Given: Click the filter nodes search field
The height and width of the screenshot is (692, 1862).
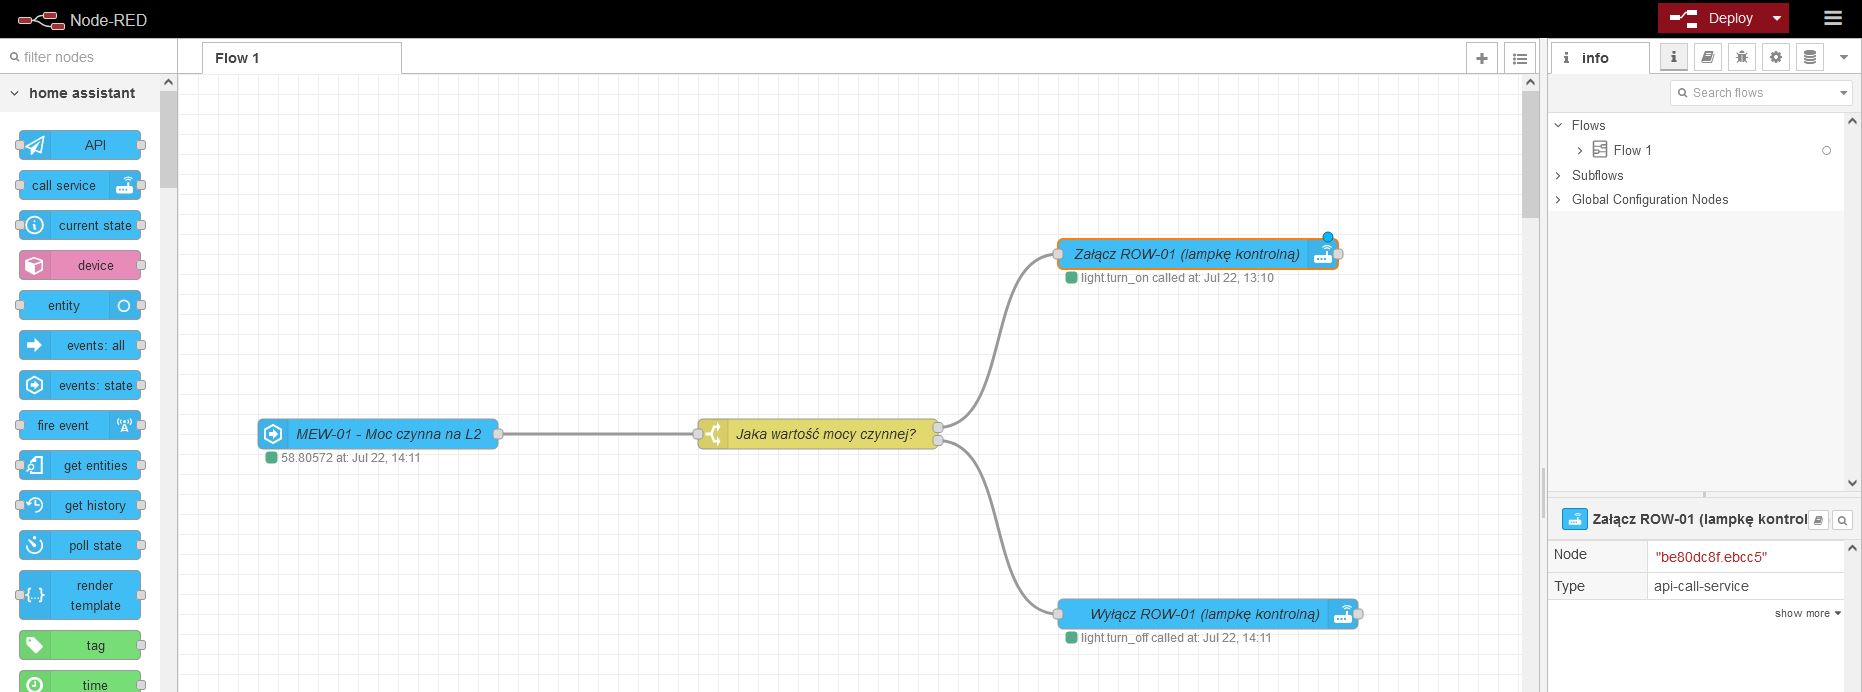Looking at the screenshot, I should tap(90, 57).
